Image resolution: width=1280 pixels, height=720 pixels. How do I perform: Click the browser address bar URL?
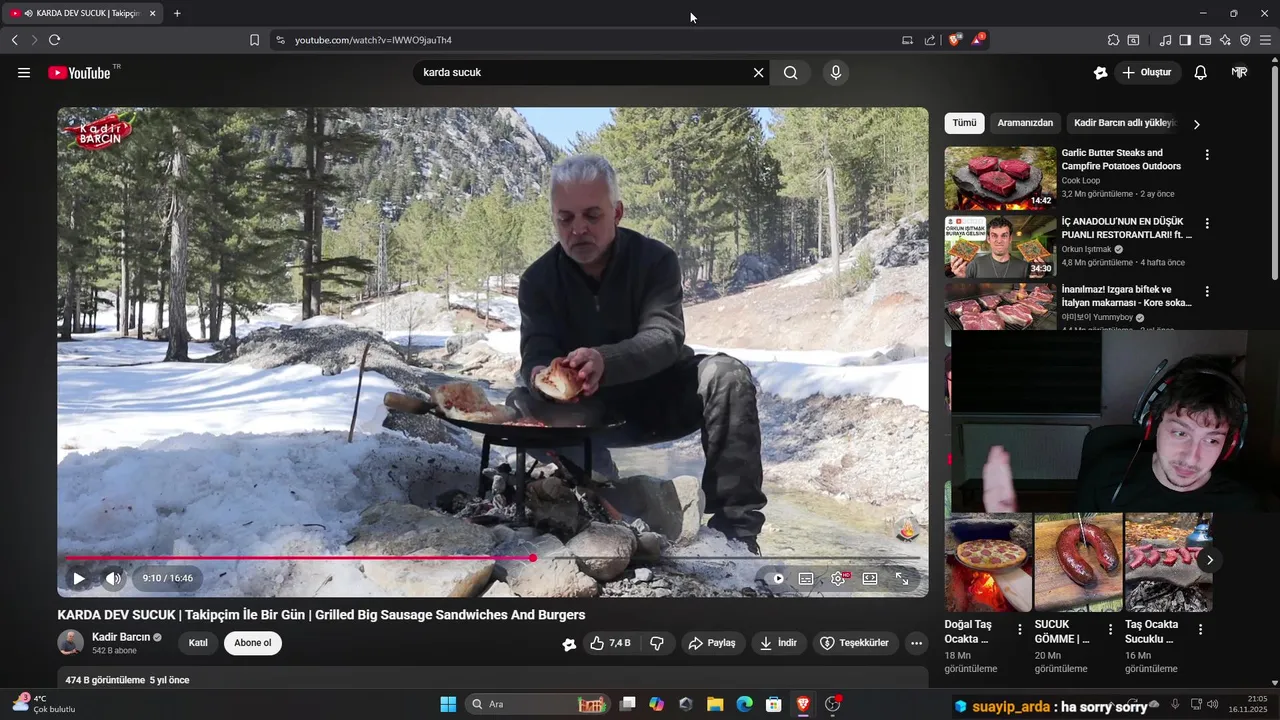click(373, 40)
